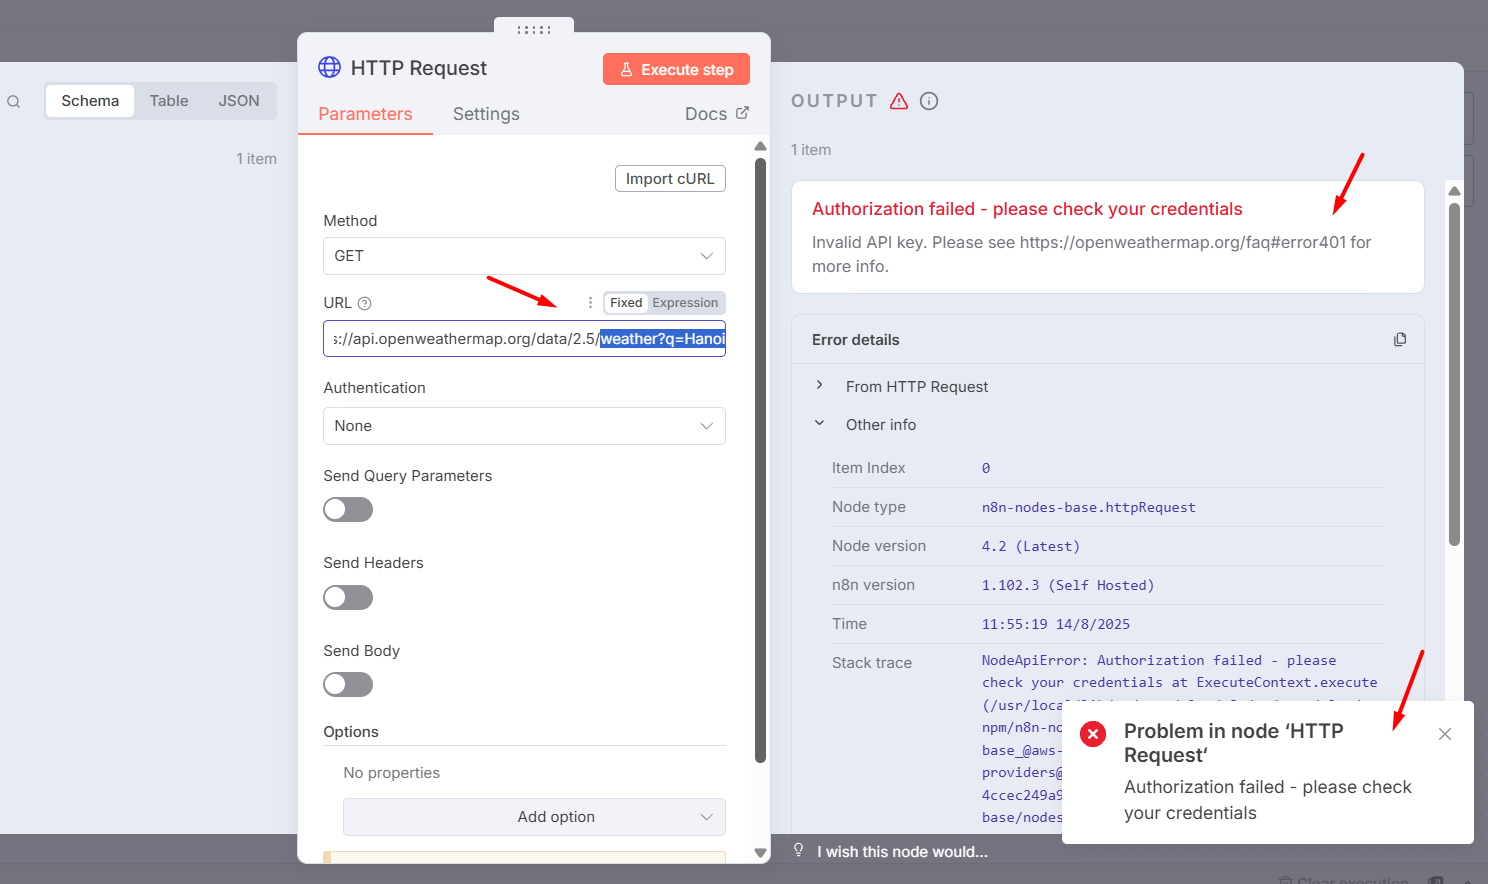
Task: Click the output info circle icon
Action: [929, 101]
